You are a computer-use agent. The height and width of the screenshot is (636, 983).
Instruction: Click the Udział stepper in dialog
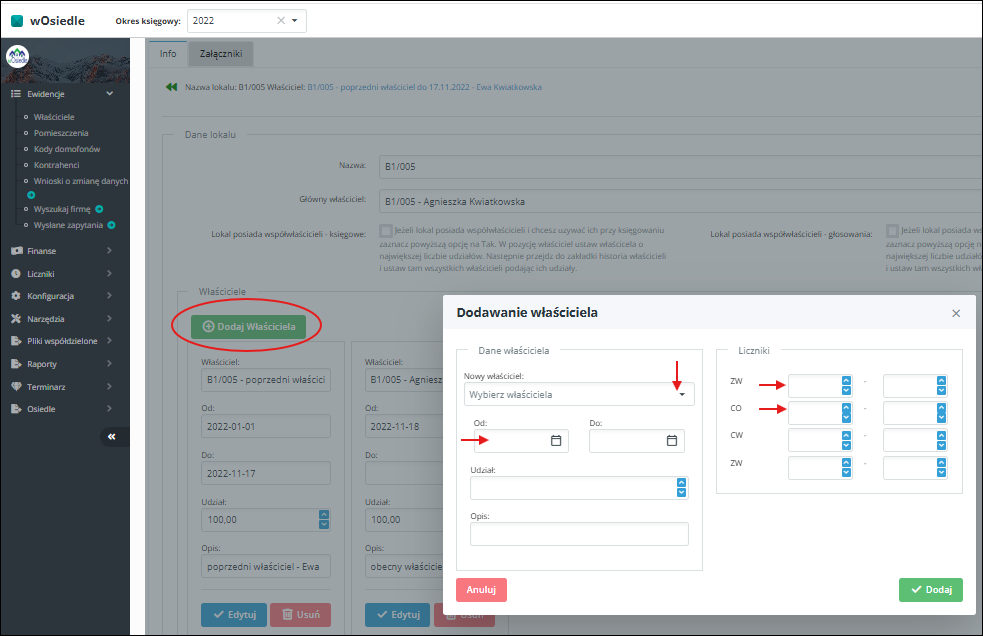coord(681,487)
